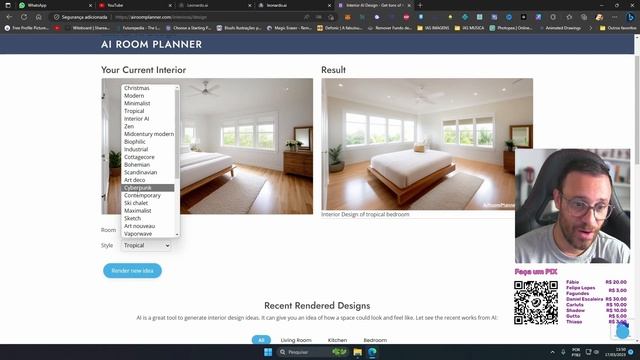Image resolution: width=640 pixels, height=360 pixels.
Task: Open the tab actions menu icon
Action: [8, 5]
